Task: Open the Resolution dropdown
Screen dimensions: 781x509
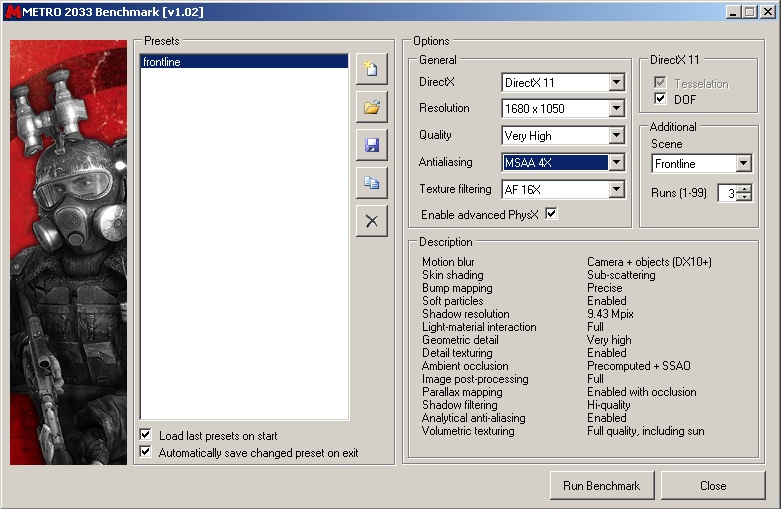Action: tap(617, 109)
